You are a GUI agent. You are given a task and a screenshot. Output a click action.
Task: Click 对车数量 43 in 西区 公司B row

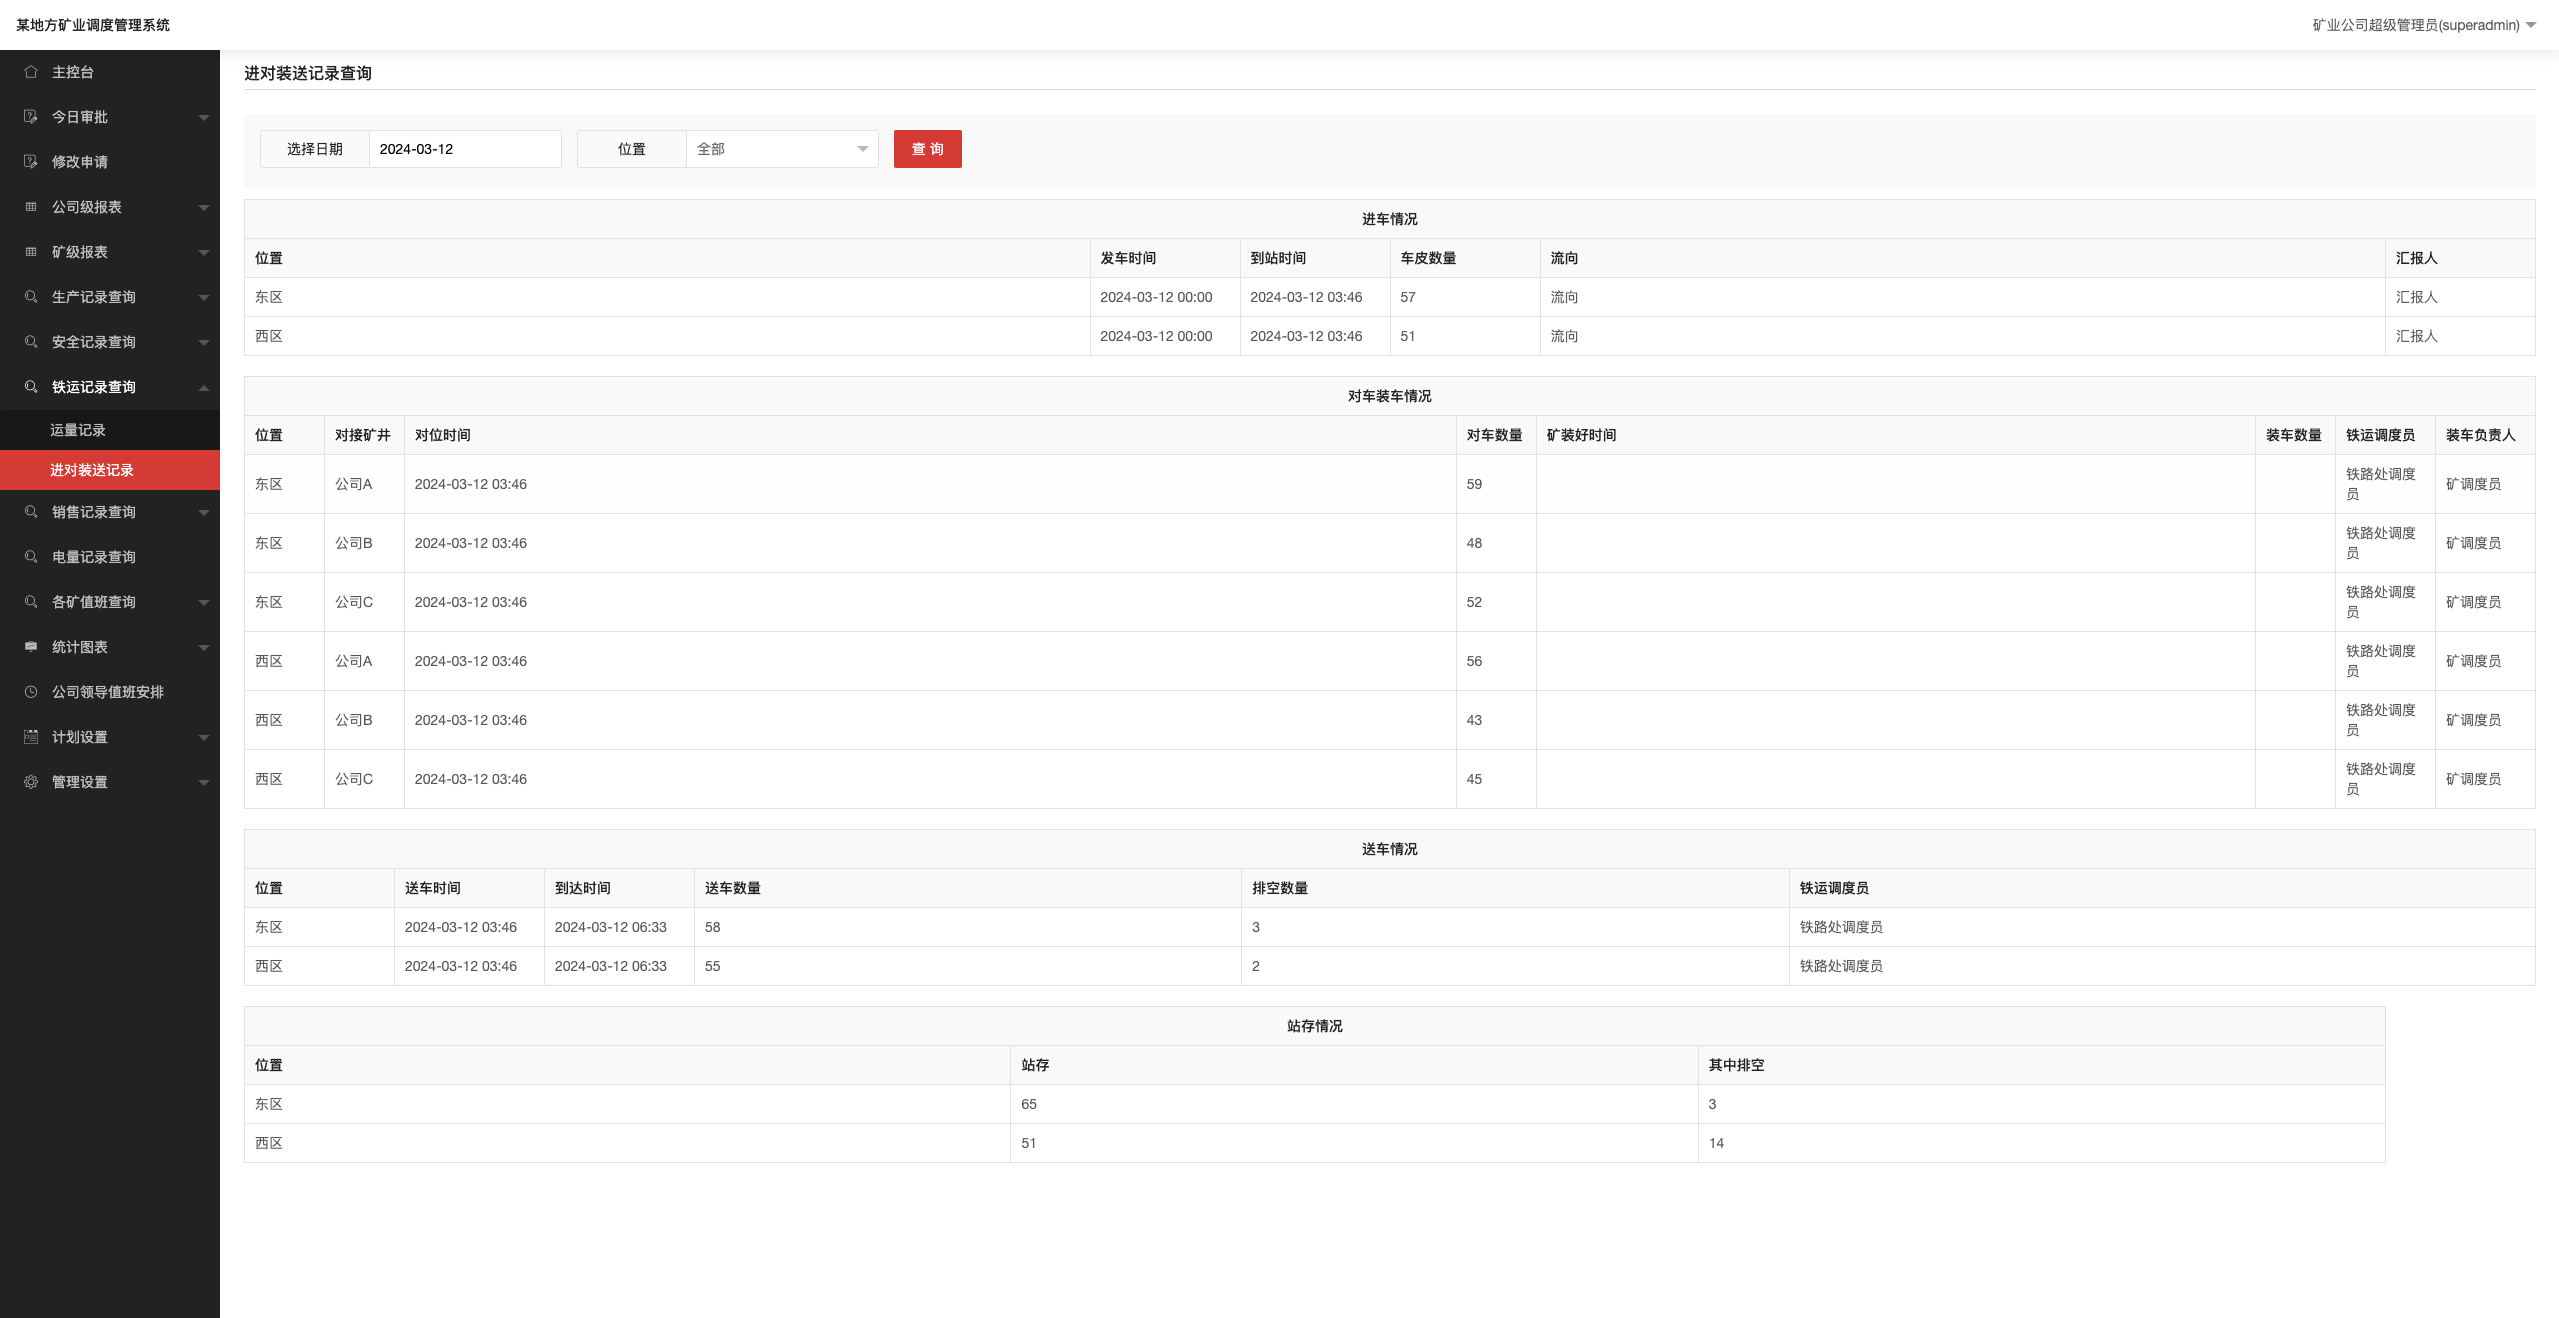tap(1474, 720)
